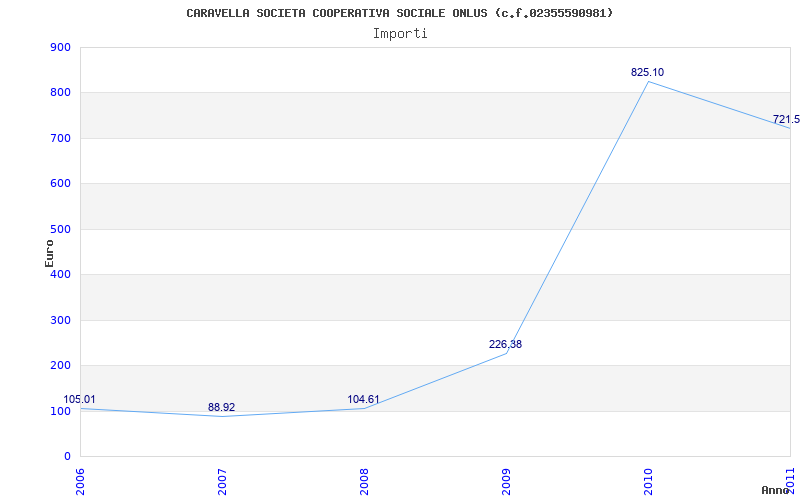Click the Importi subtitle
This screenshot has height=500, width=800.
point(400,34)
